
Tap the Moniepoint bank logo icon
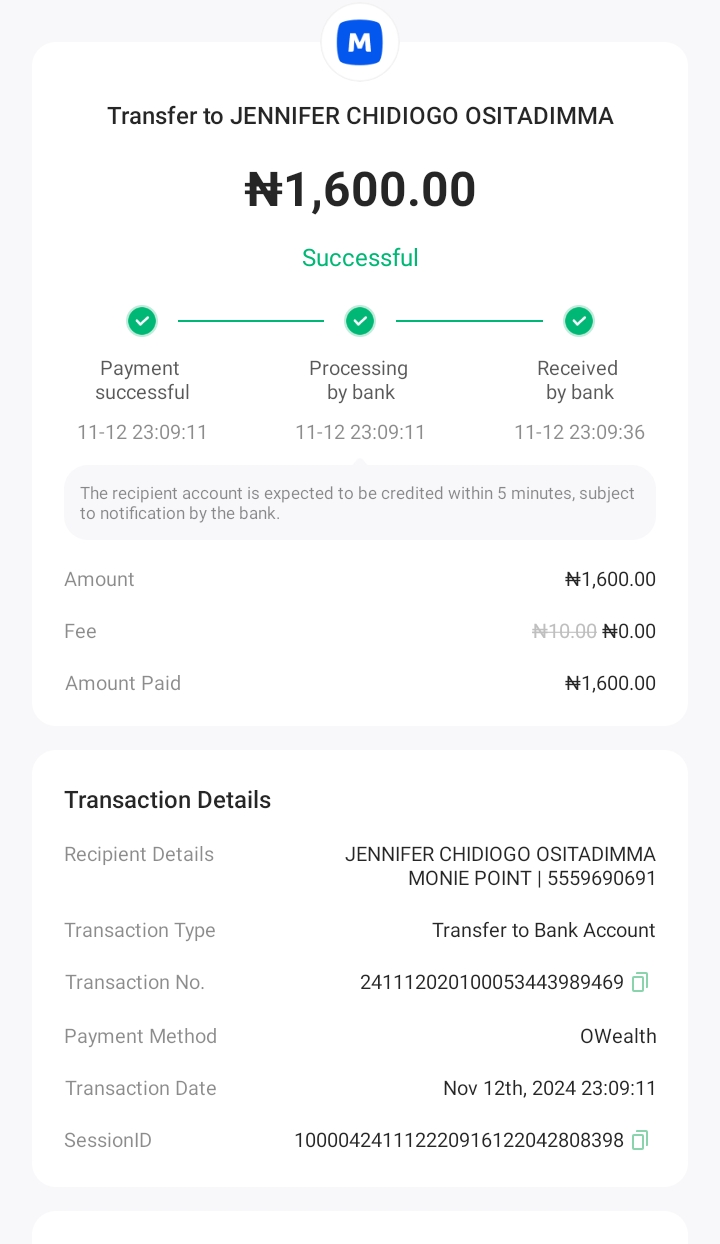pos(360,43)
